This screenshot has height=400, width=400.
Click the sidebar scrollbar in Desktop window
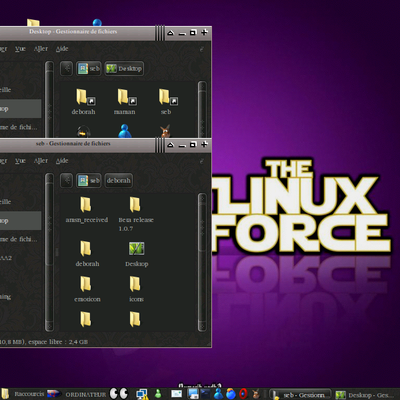[49, 99]
